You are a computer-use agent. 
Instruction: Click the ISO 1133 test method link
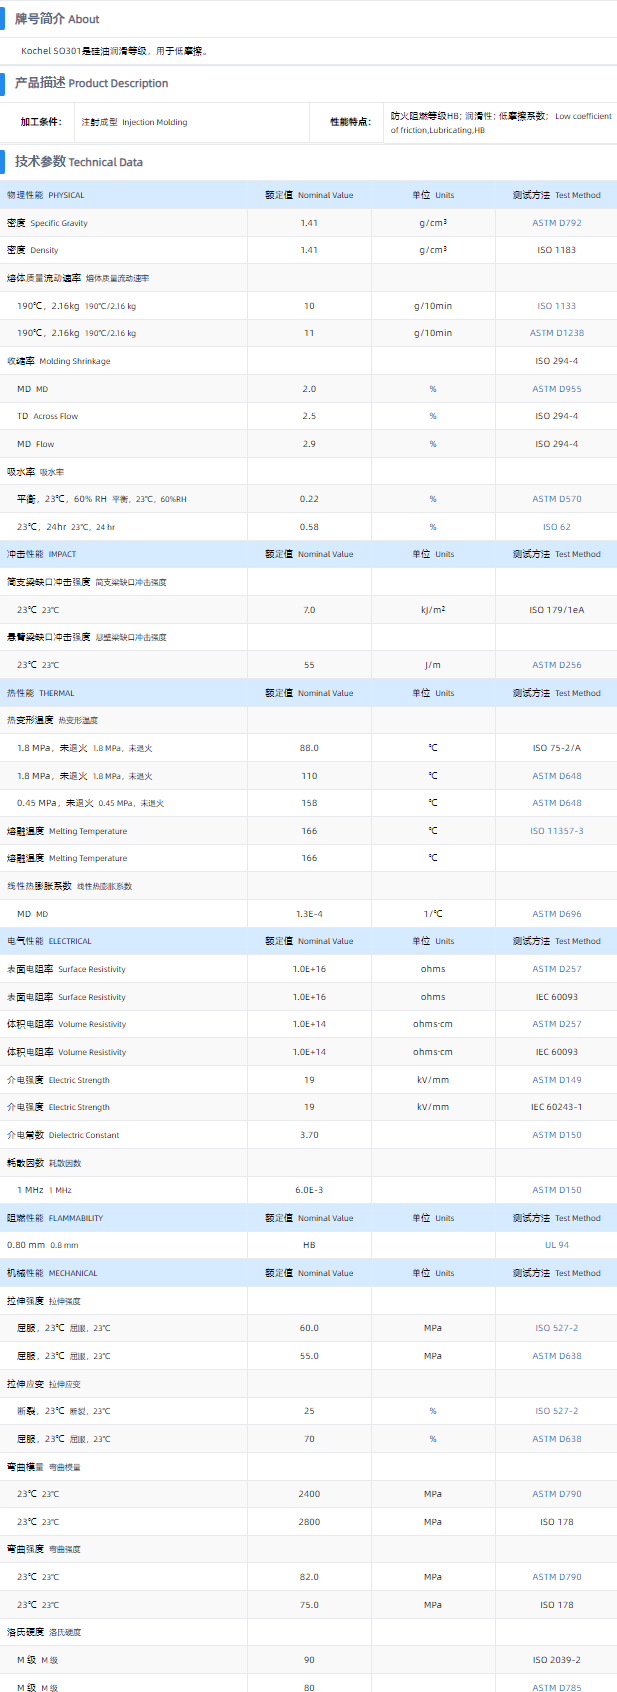tap(556, 306)
